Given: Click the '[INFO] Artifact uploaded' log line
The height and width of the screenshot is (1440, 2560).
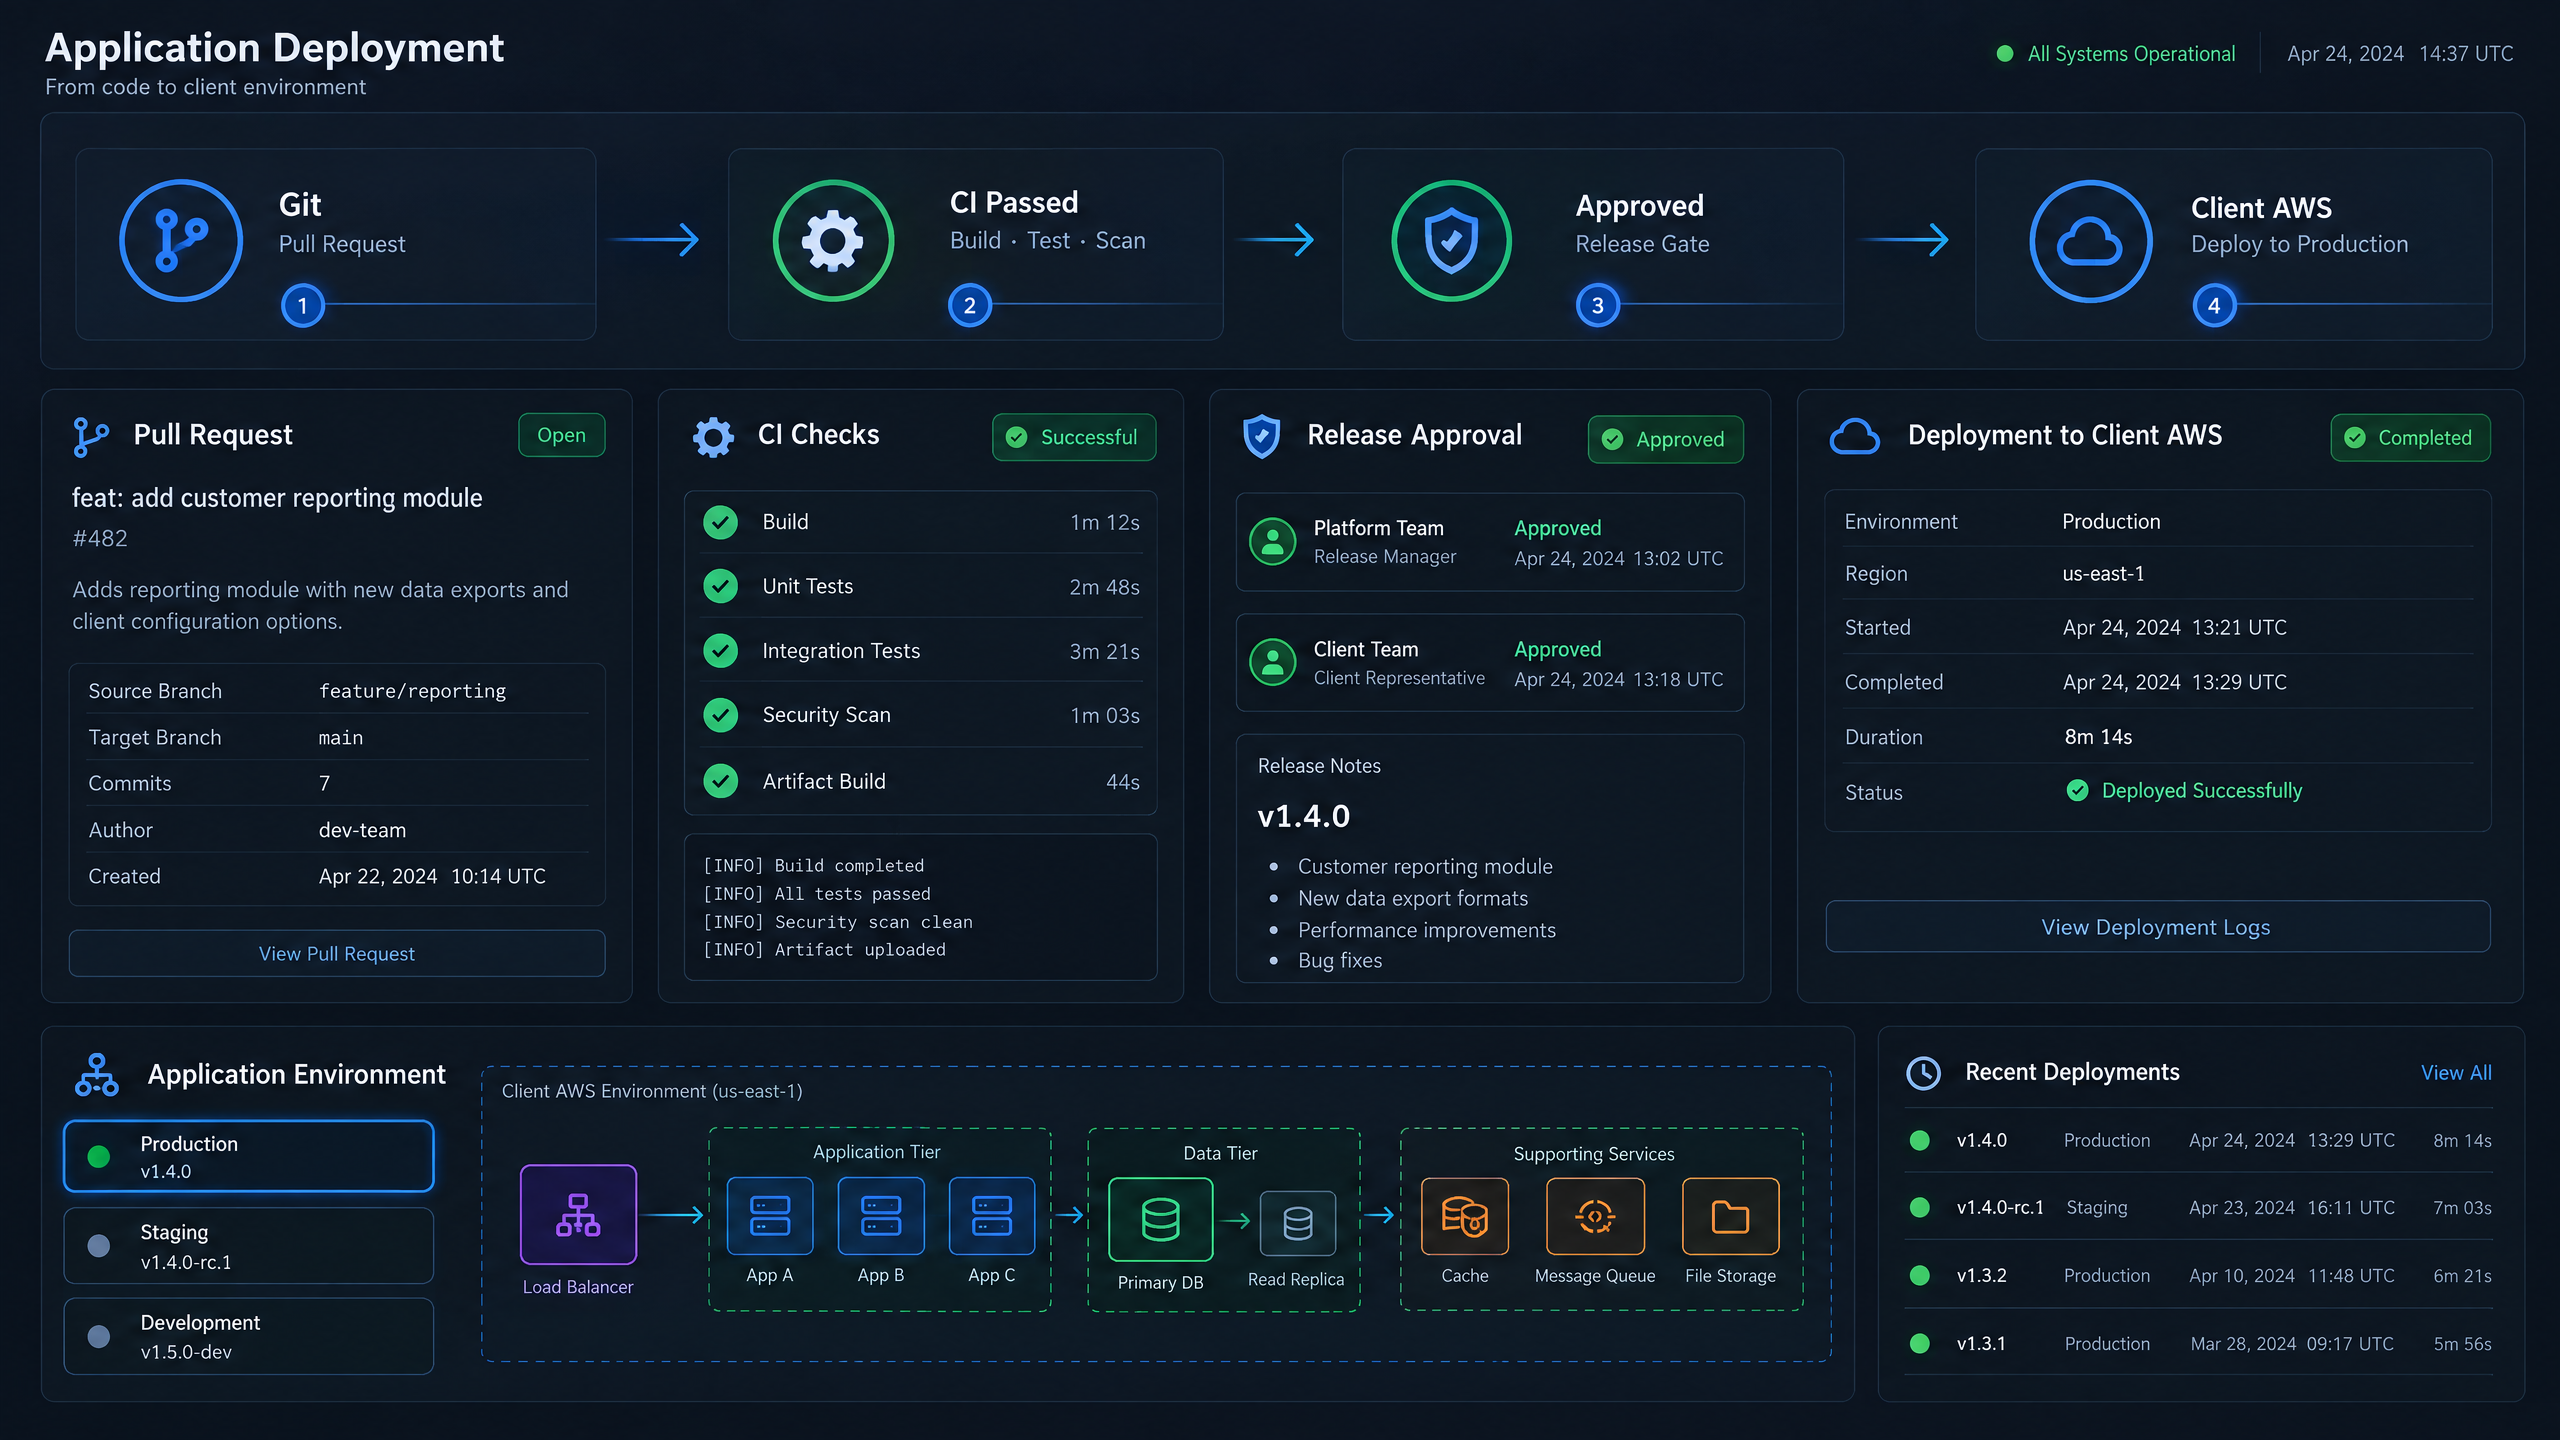Looking at the screenshot, I should tap(824, 950).
